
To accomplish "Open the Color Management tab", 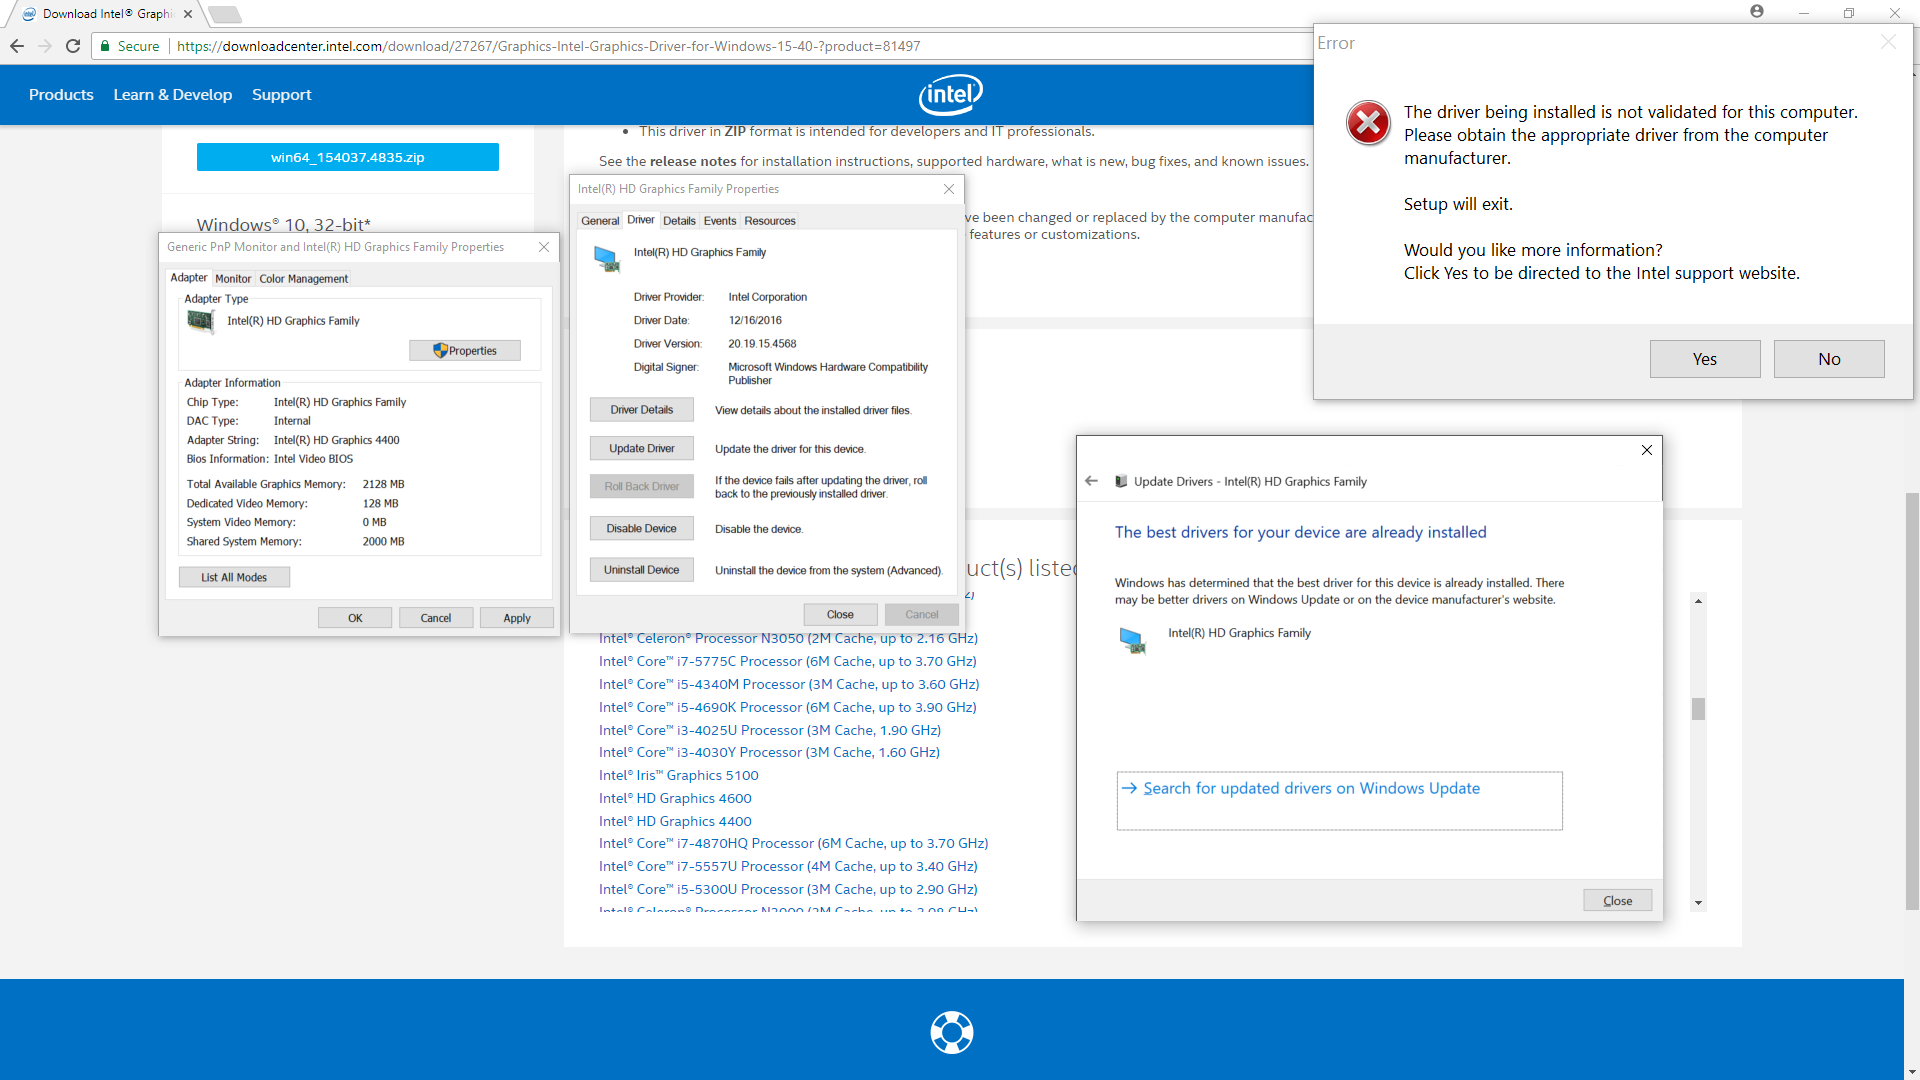I will pos(303,279).
